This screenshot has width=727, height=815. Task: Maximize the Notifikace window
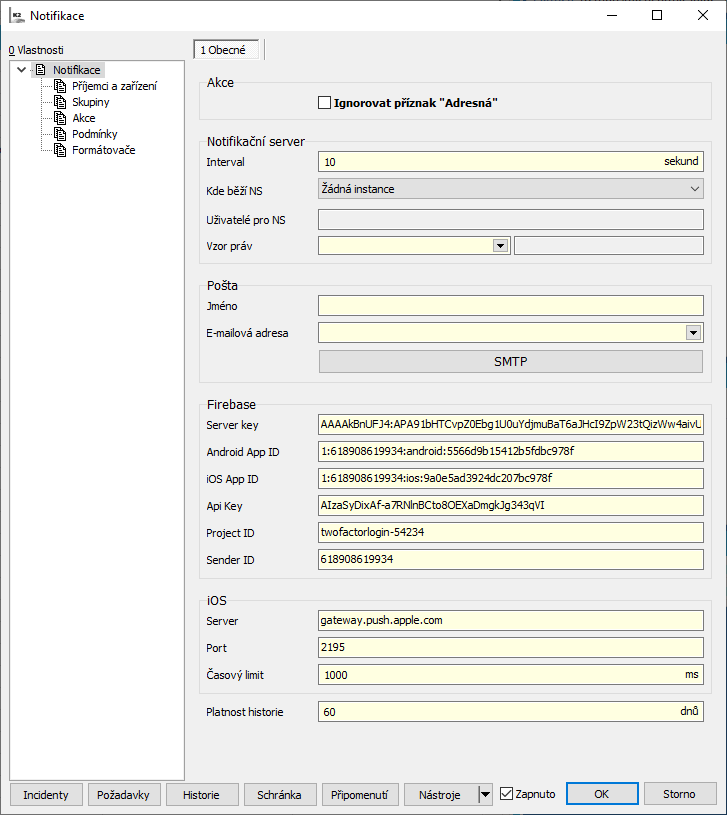657,15
